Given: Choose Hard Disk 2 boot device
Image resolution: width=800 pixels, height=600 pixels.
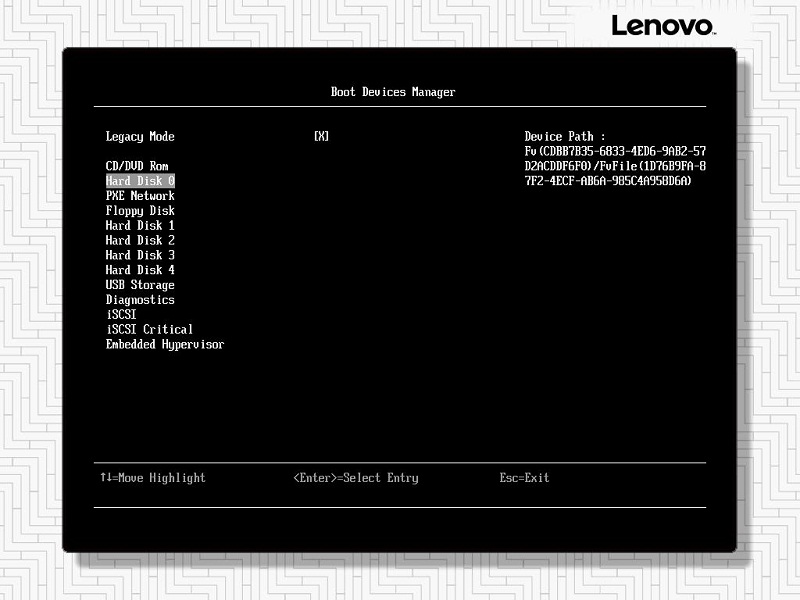Looking at the screenshot, I should click(140, 241).
